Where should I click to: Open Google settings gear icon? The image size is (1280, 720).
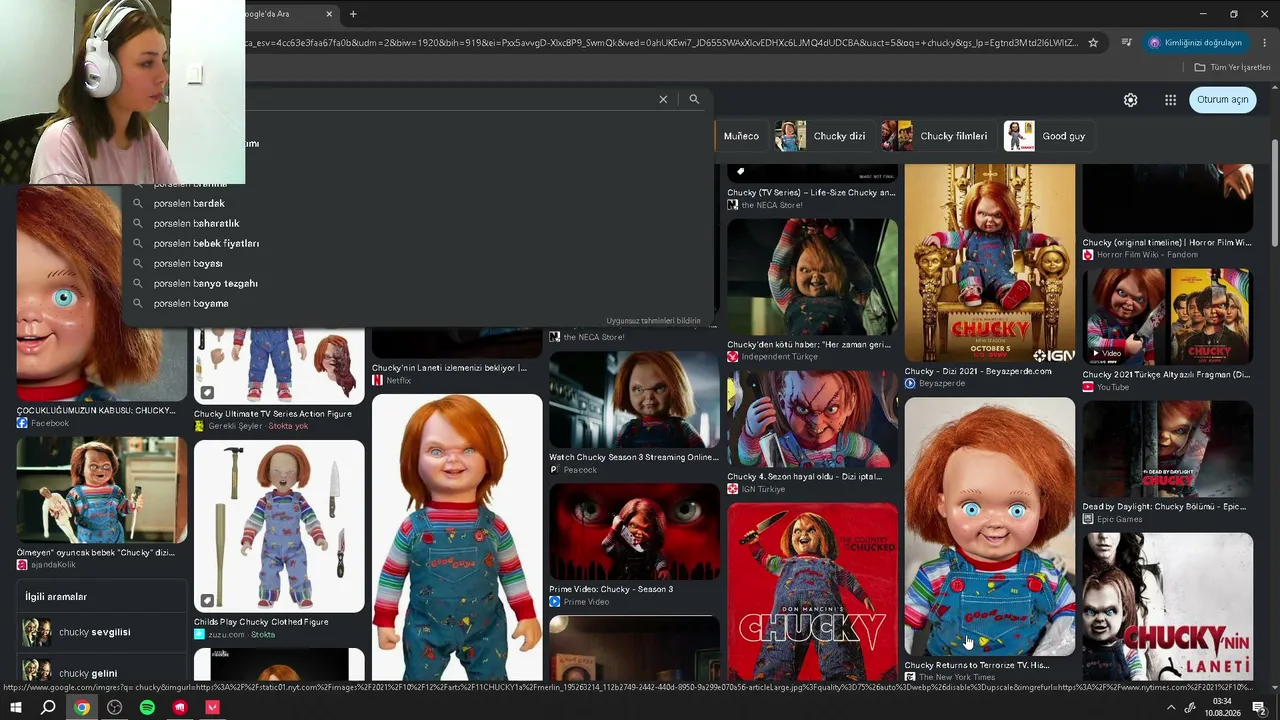point(1130,100)
